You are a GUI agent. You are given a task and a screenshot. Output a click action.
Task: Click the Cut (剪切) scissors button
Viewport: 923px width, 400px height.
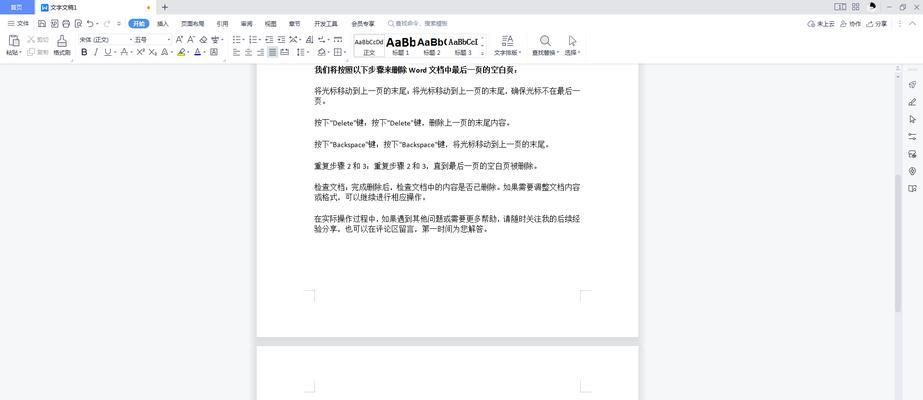coord(38,39)
